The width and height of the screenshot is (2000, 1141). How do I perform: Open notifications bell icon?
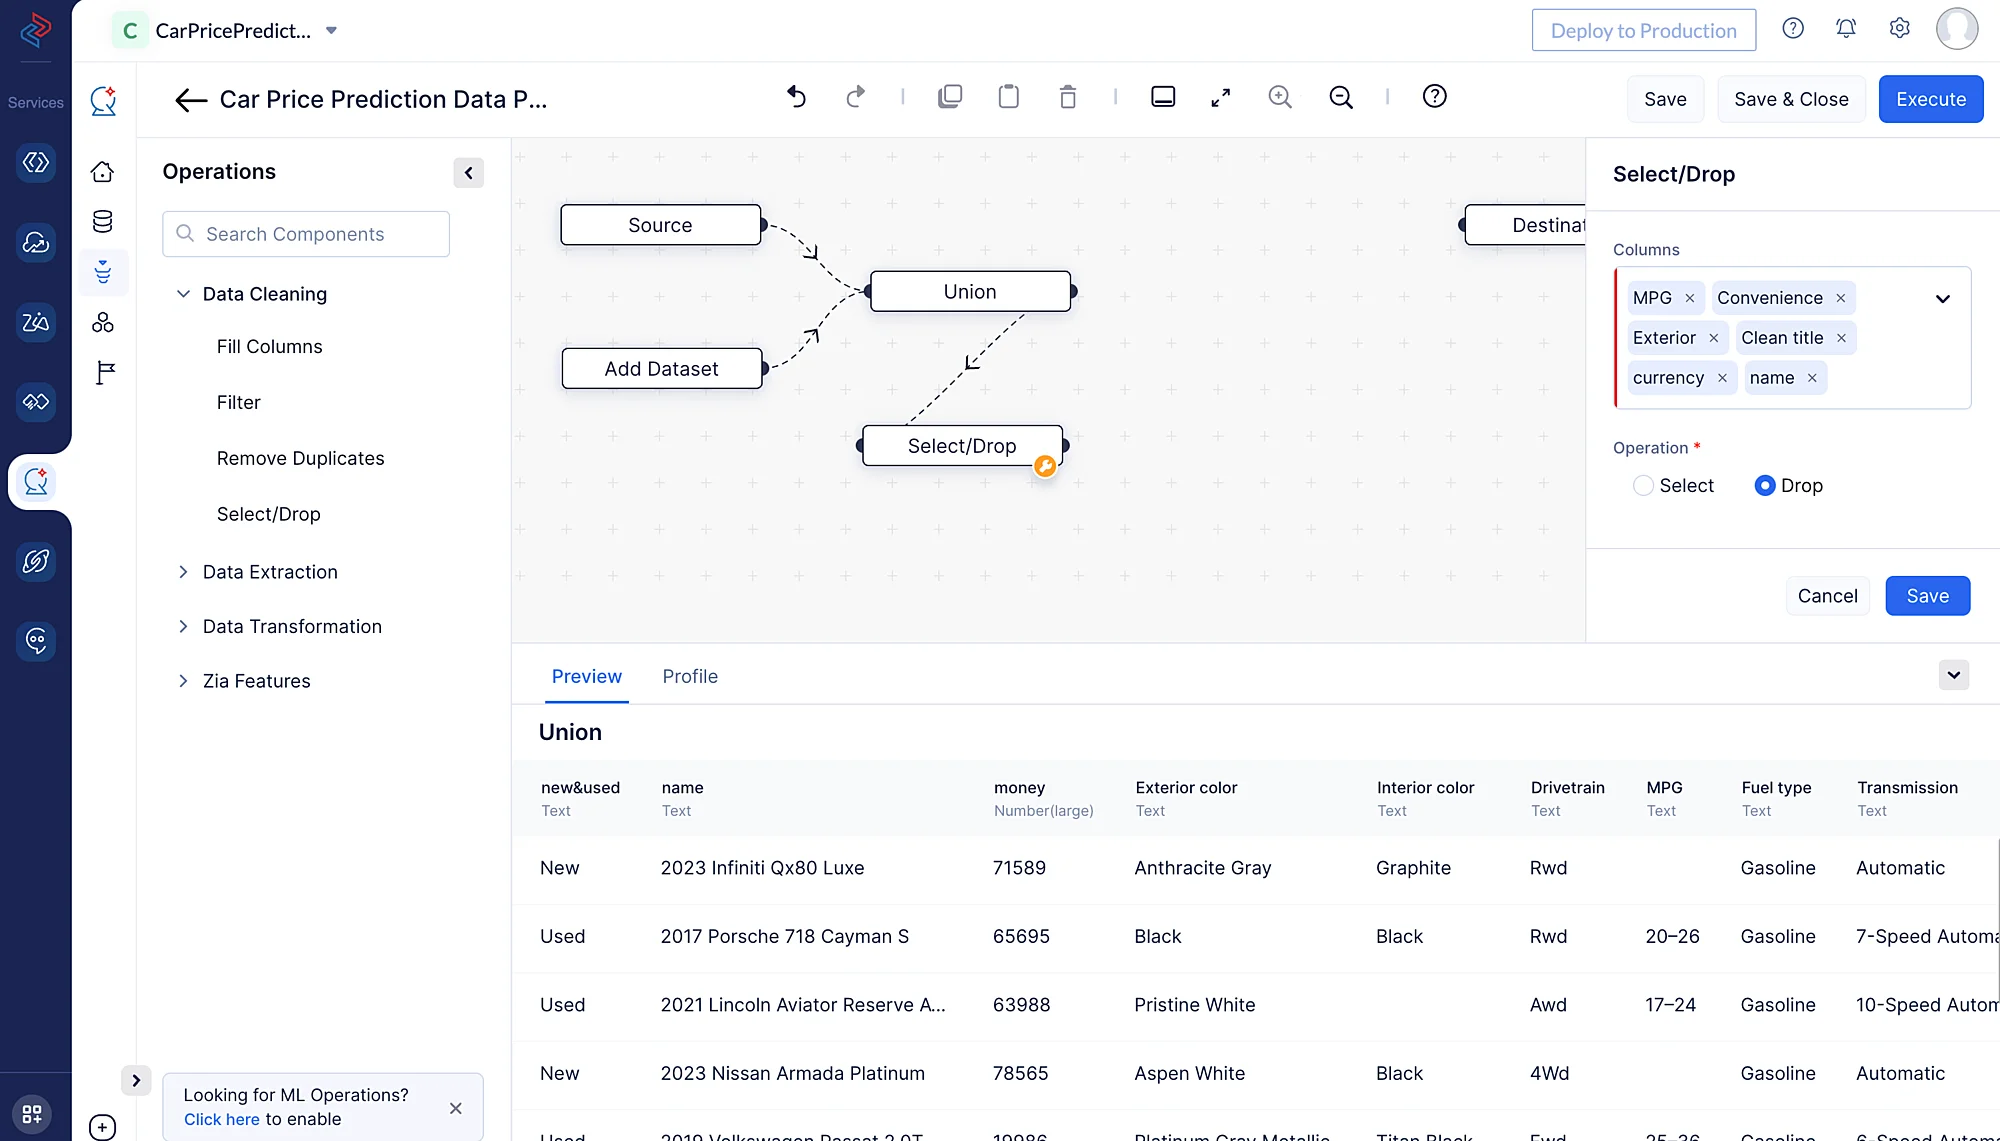point(1846,28)
